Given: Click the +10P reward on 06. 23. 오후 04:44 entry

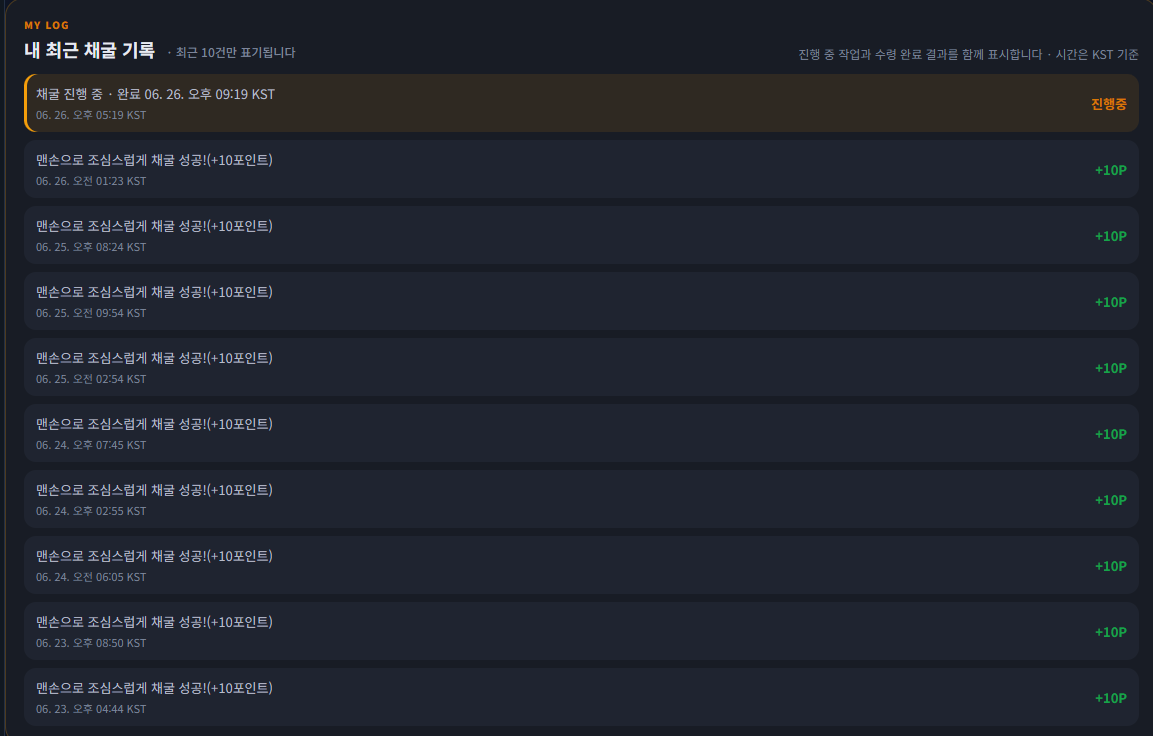Looking at the screenshot, I should [1110, 699].
